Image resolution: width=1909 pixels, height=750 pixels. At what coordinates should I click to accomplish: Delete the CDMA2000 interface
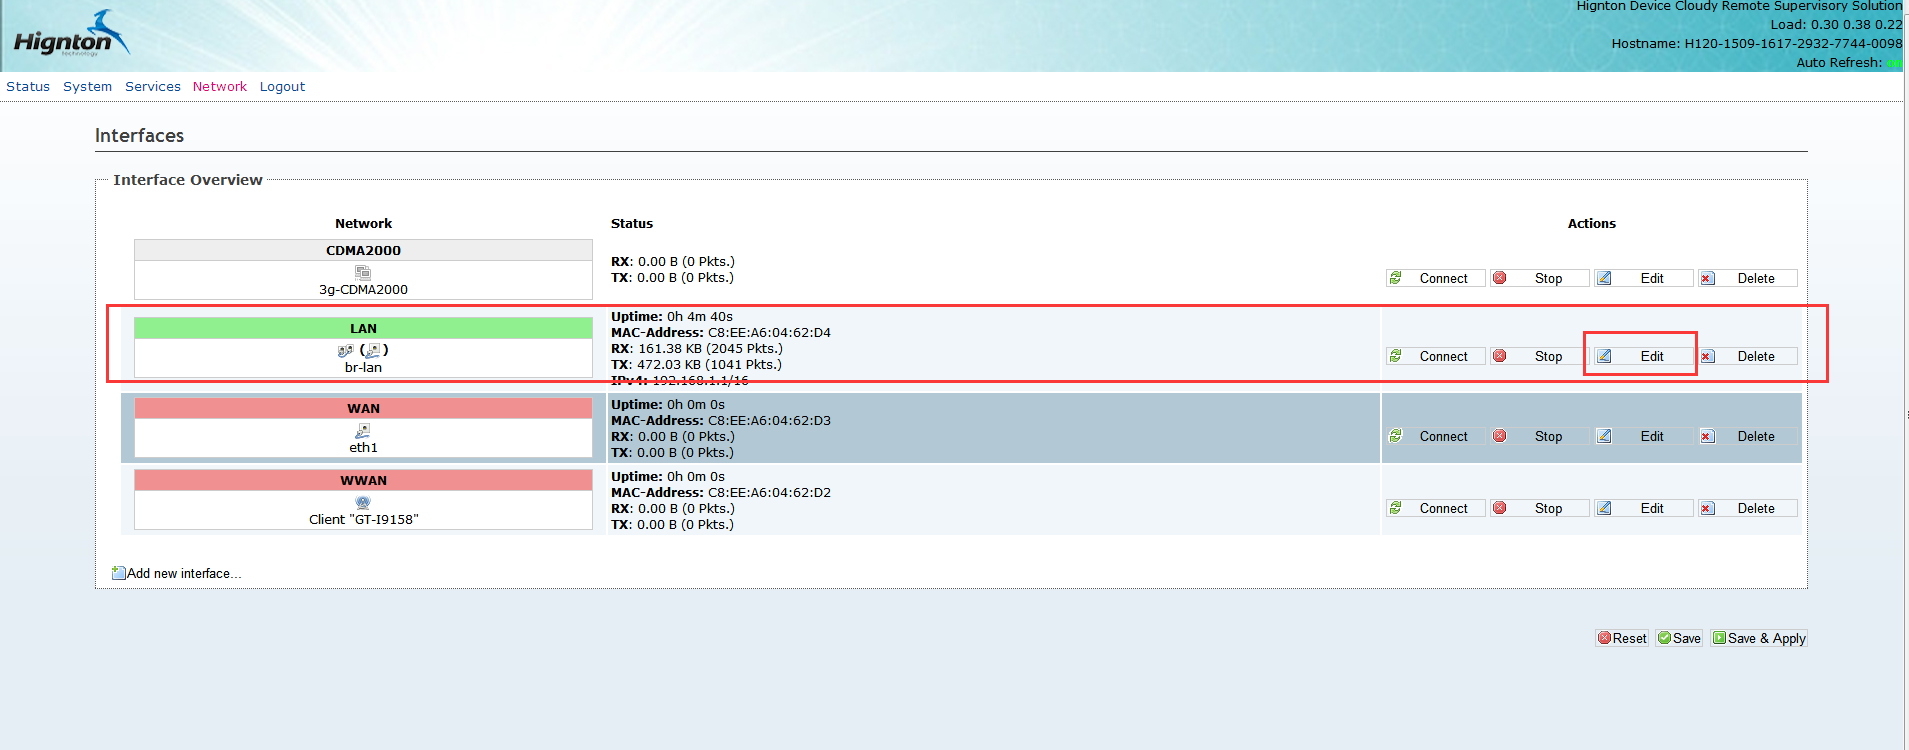pyautogui.click(x=1746, y=279)
